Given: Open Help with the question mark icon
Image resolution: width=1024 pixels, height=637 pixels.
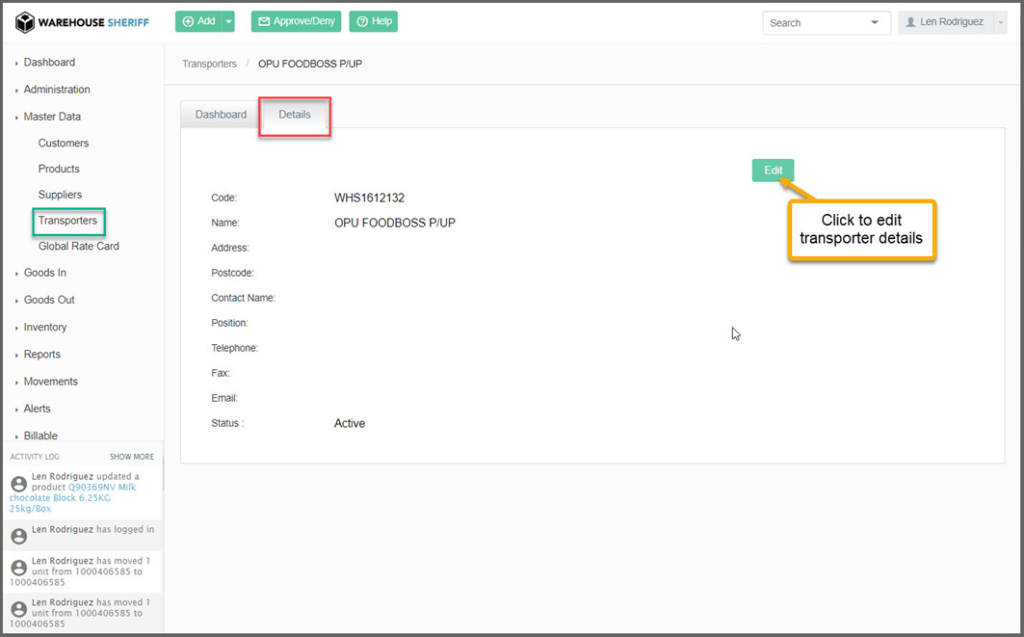Looking at the screenshot, I should [373, 21].
